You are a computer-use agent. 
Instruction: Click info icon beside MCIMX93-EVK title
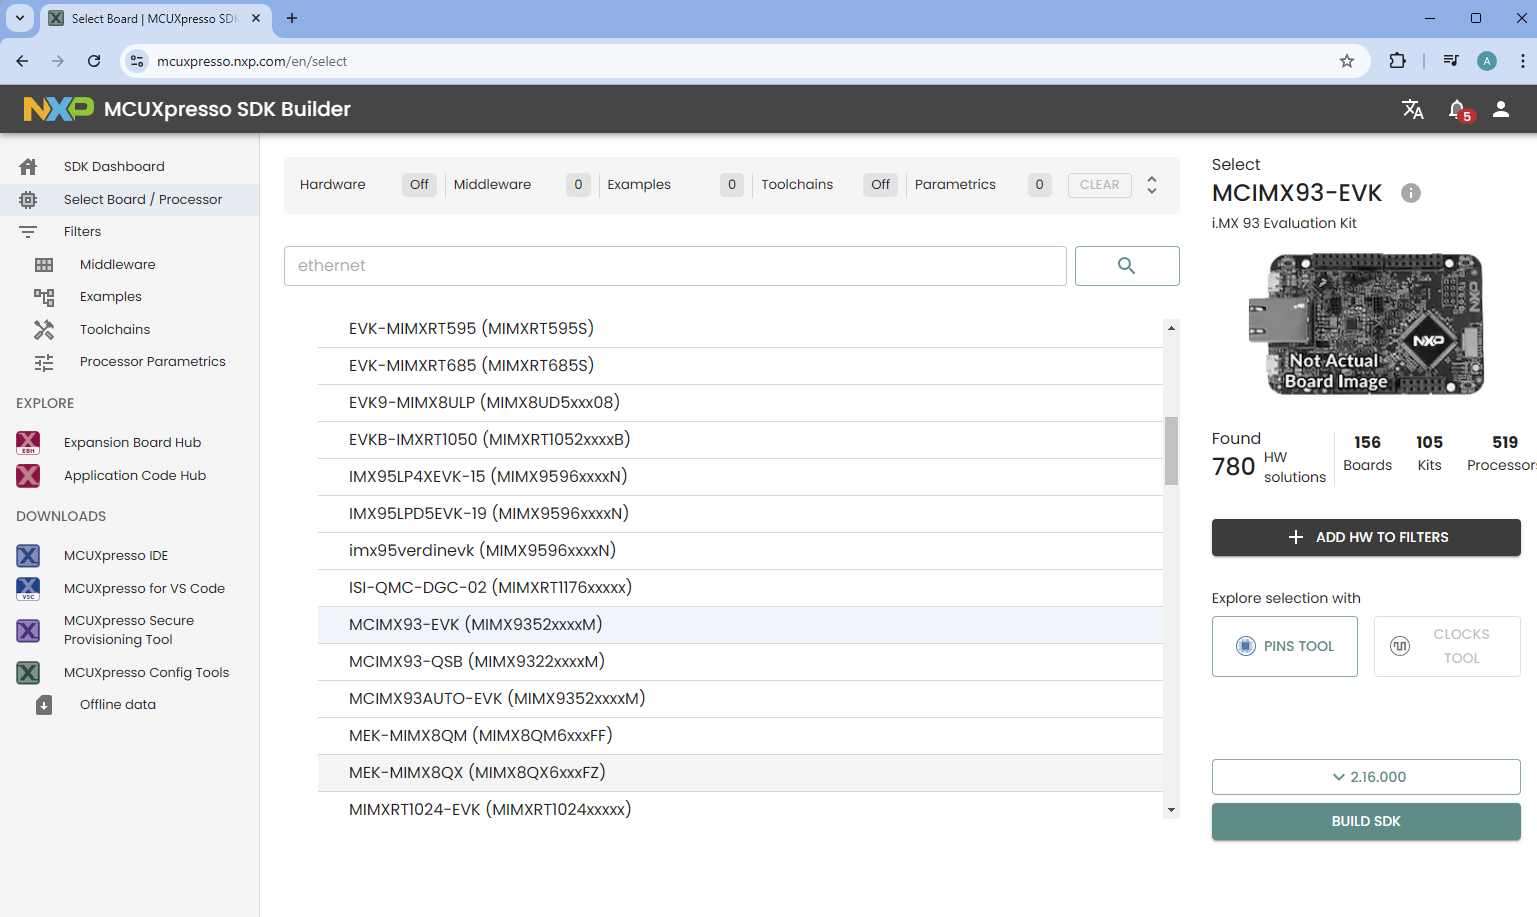tap(1411, 193)
